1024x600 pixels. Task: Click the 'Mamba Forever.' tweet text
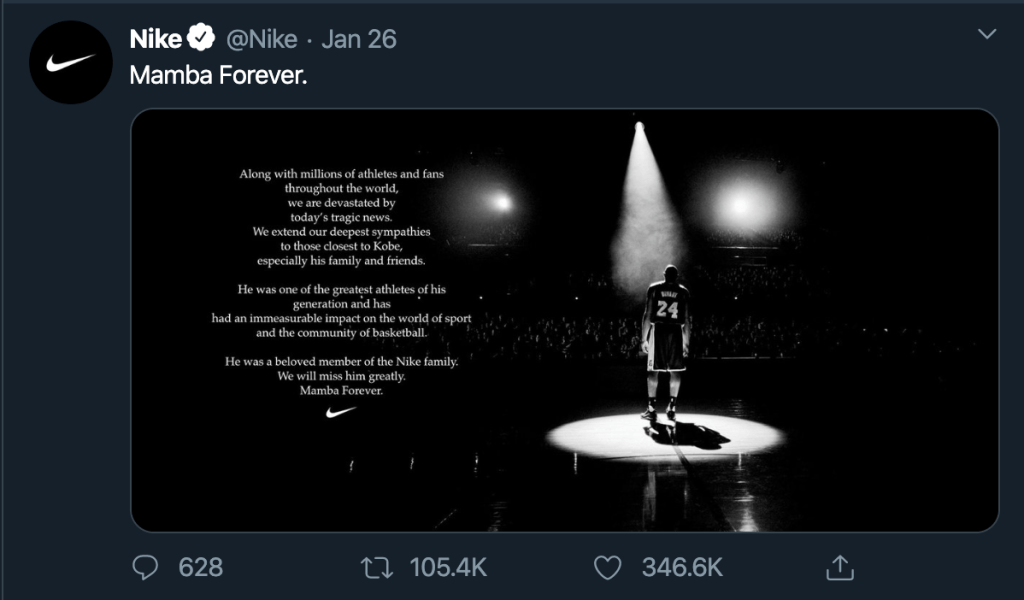tap(217, 75)
